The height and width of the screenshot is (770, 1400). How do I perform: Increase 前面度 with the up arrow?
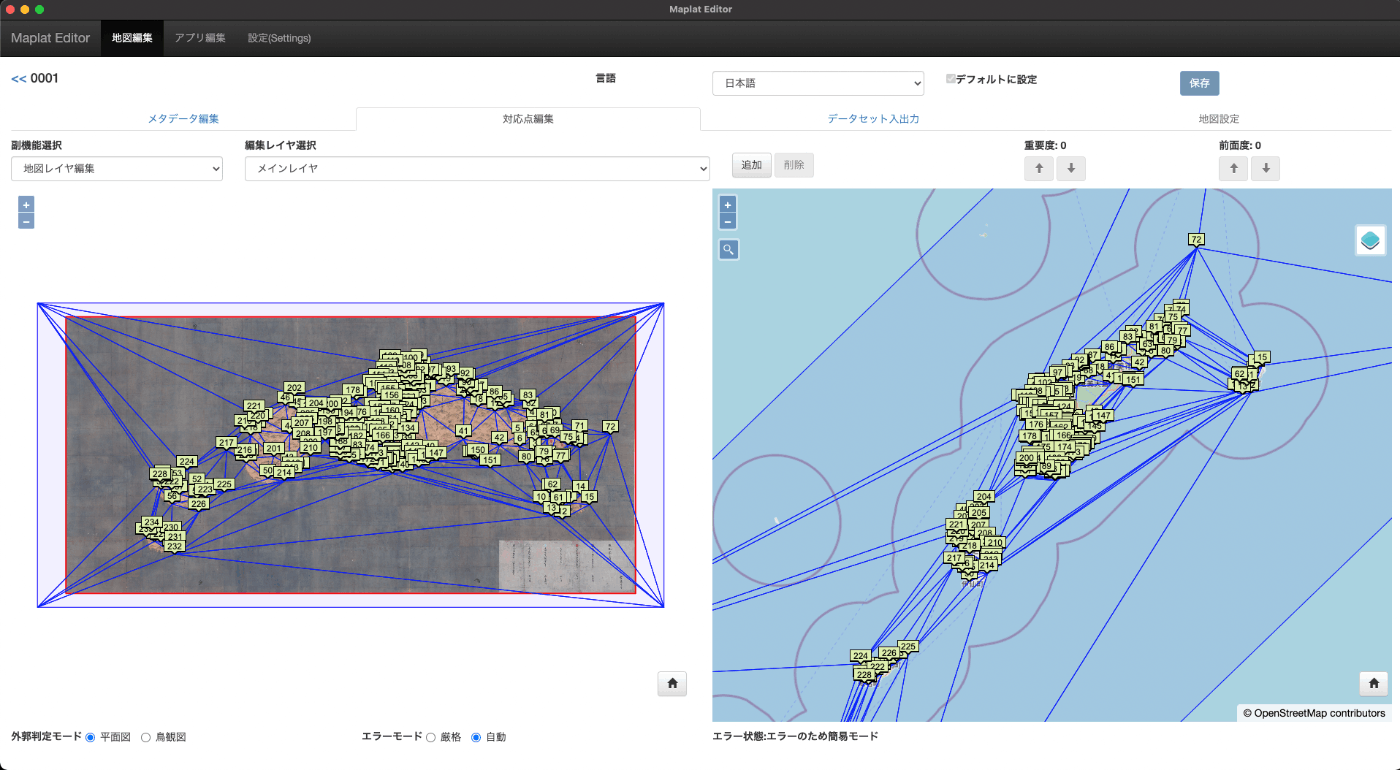tap(1234, 169)
